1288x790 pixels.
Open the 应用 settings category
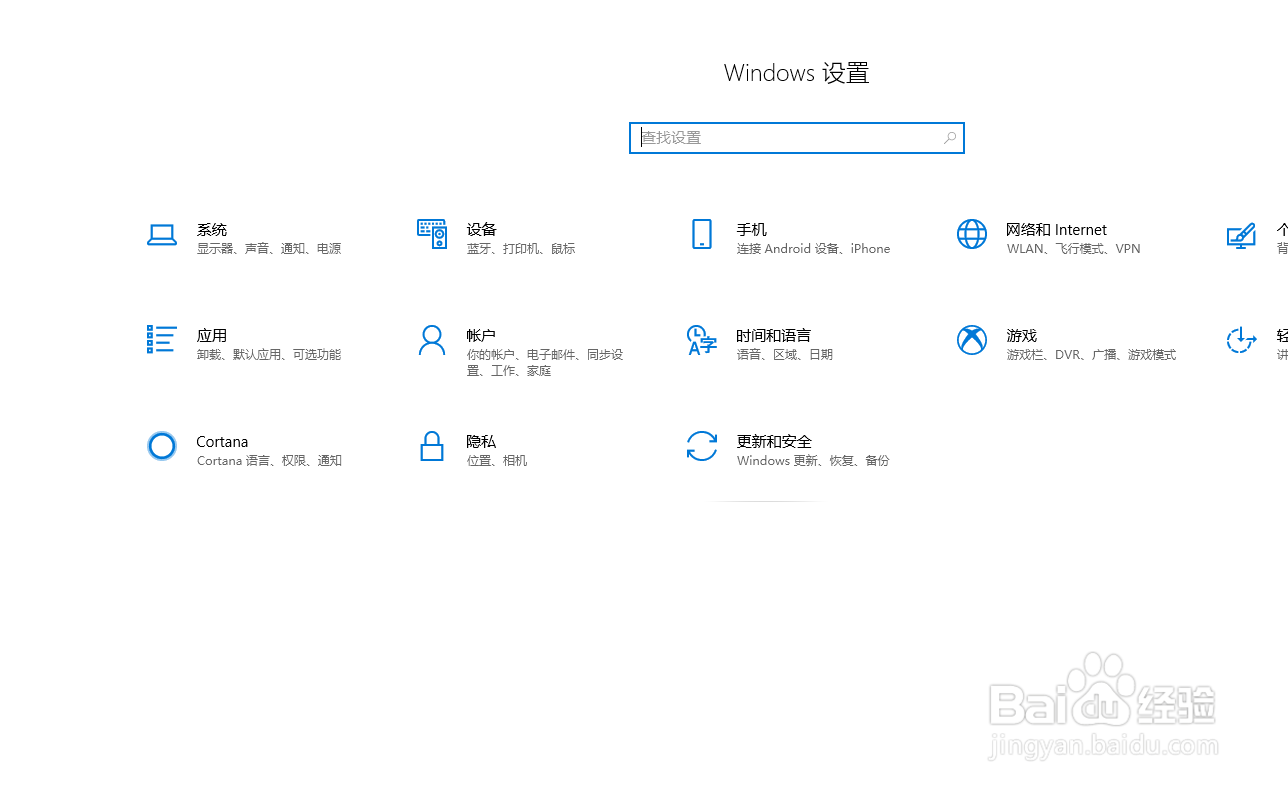212,336
